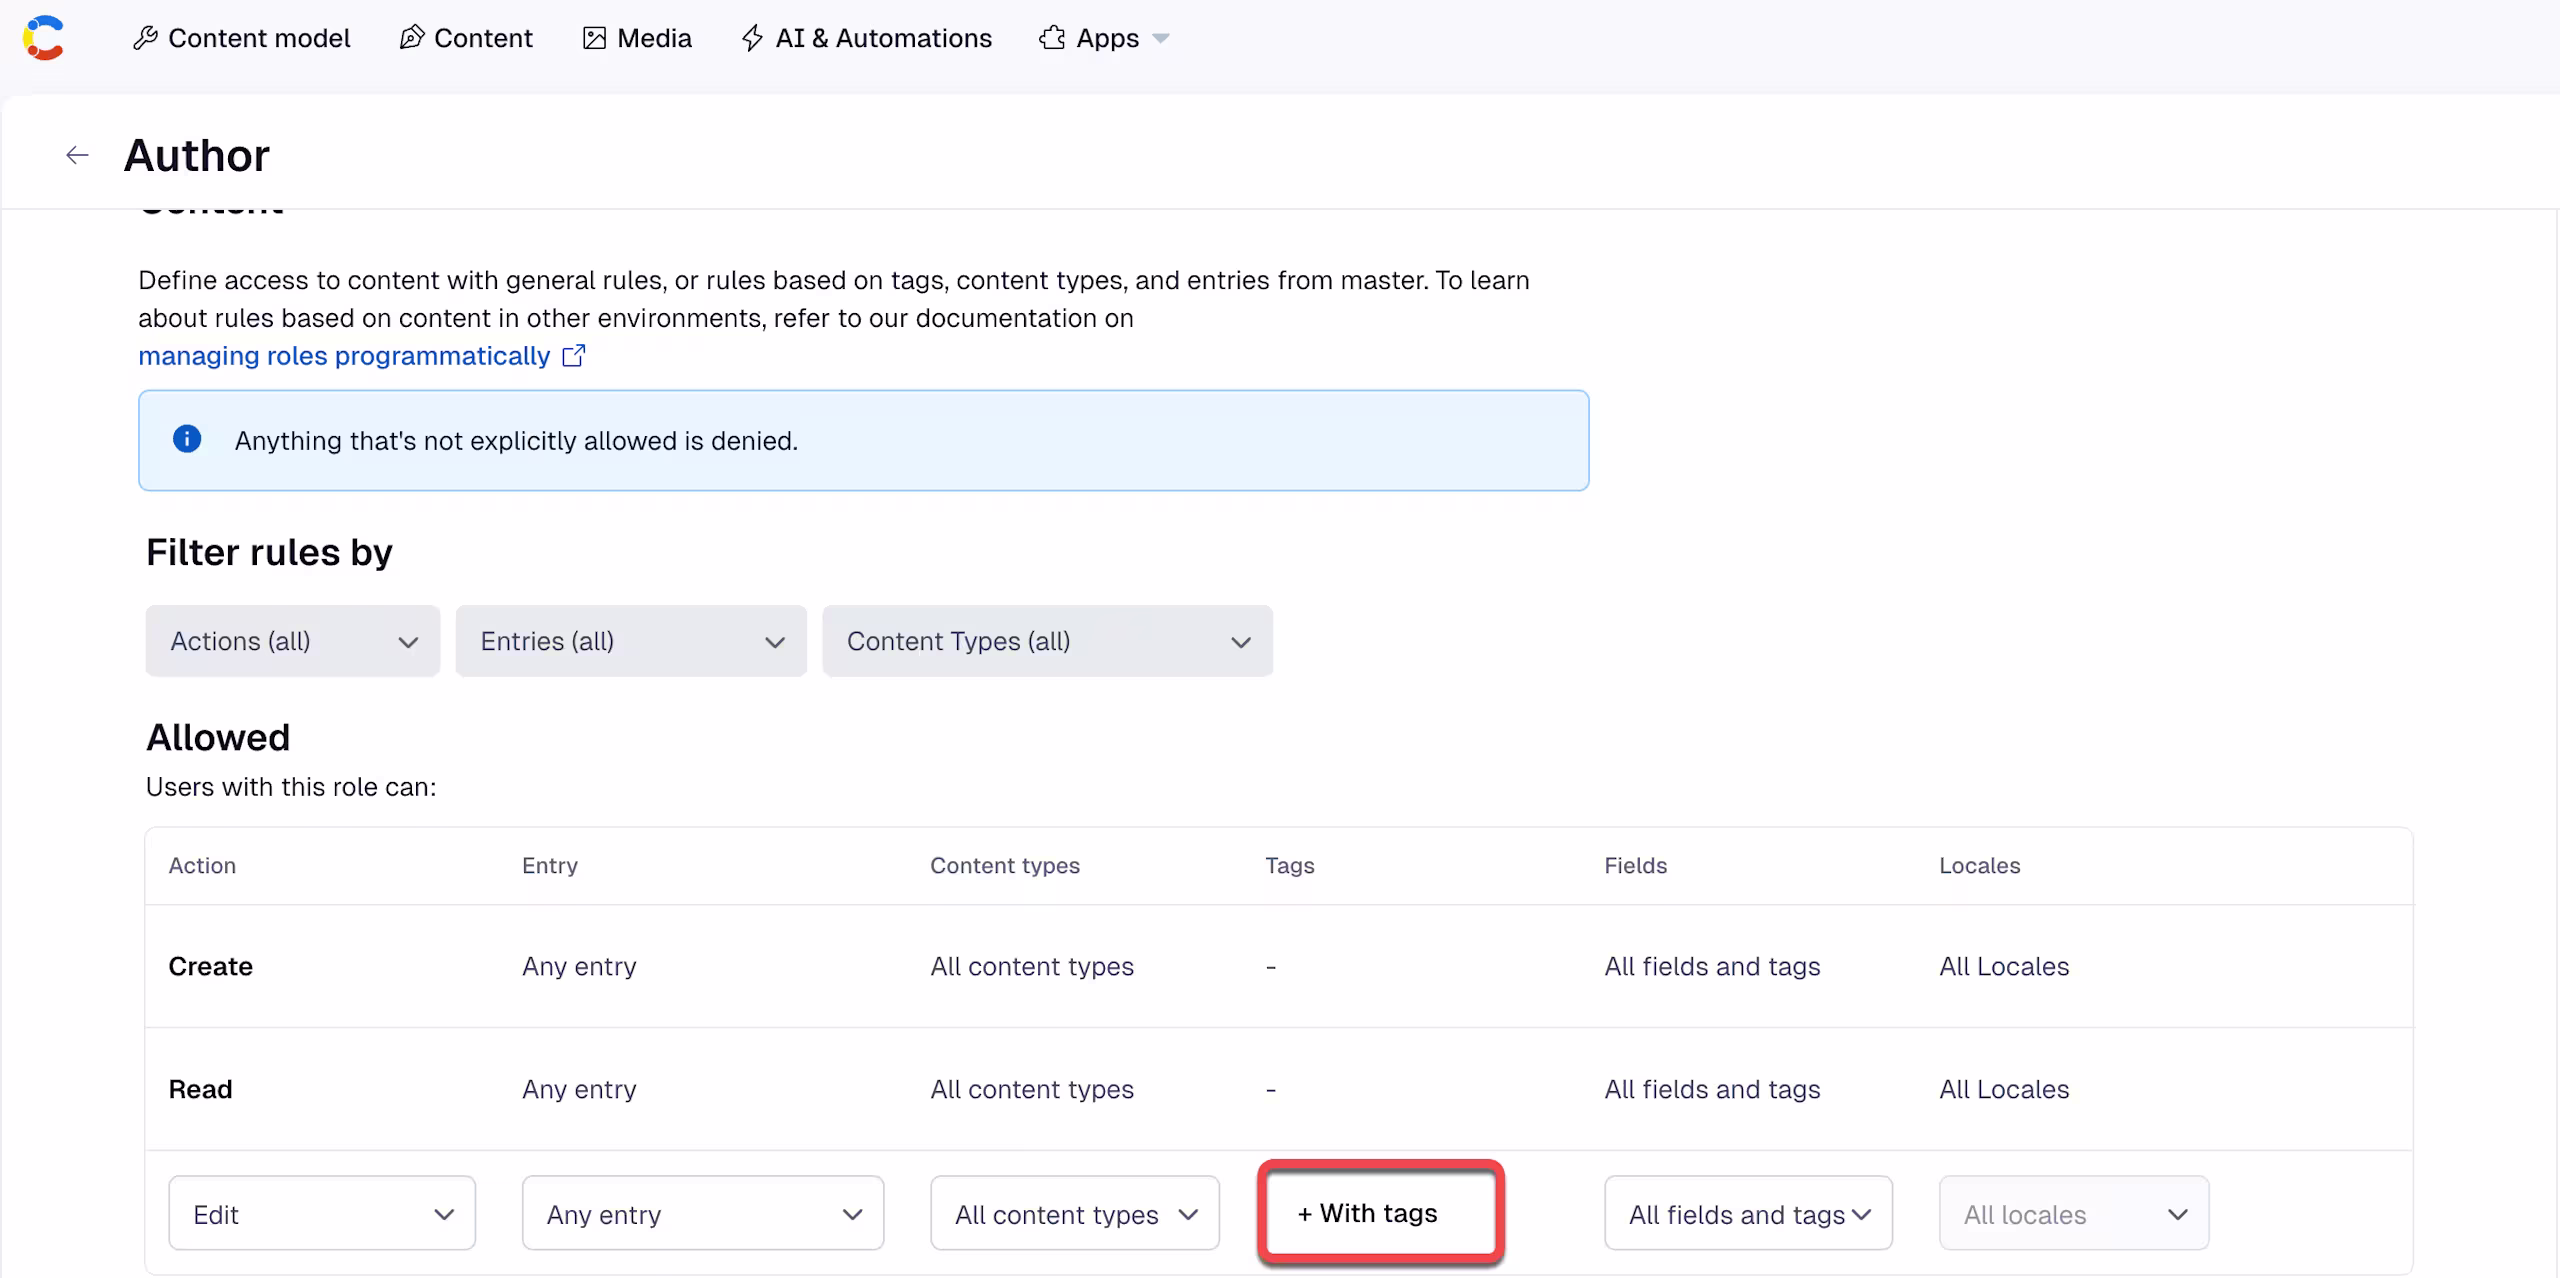Open the All locales dropdown
The image size is (2560, 1278).
(2074, 1213)
